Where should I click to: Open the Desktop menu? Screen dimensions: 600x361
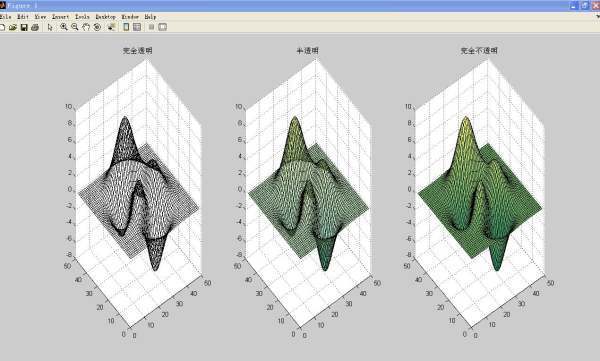tap(105, 17)
